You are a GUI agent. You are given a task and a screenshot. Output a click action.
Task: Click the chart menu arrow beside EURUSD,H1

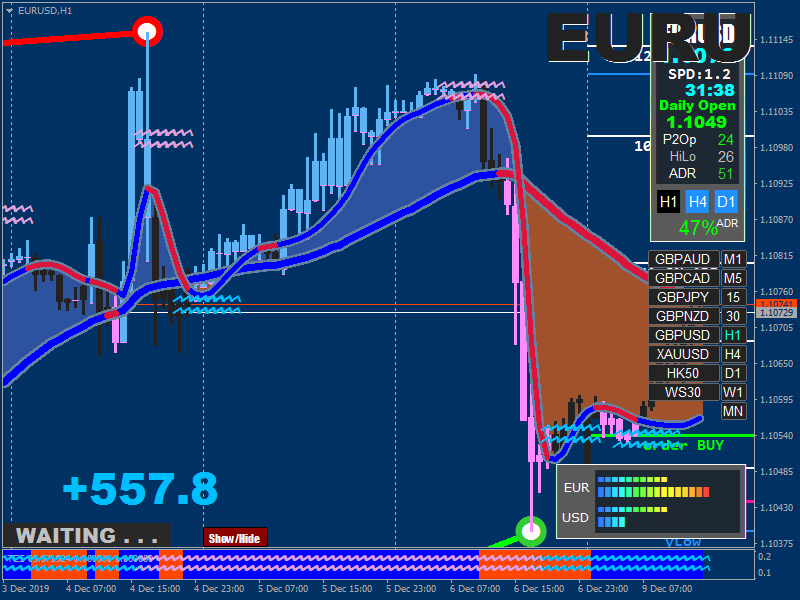9,11
